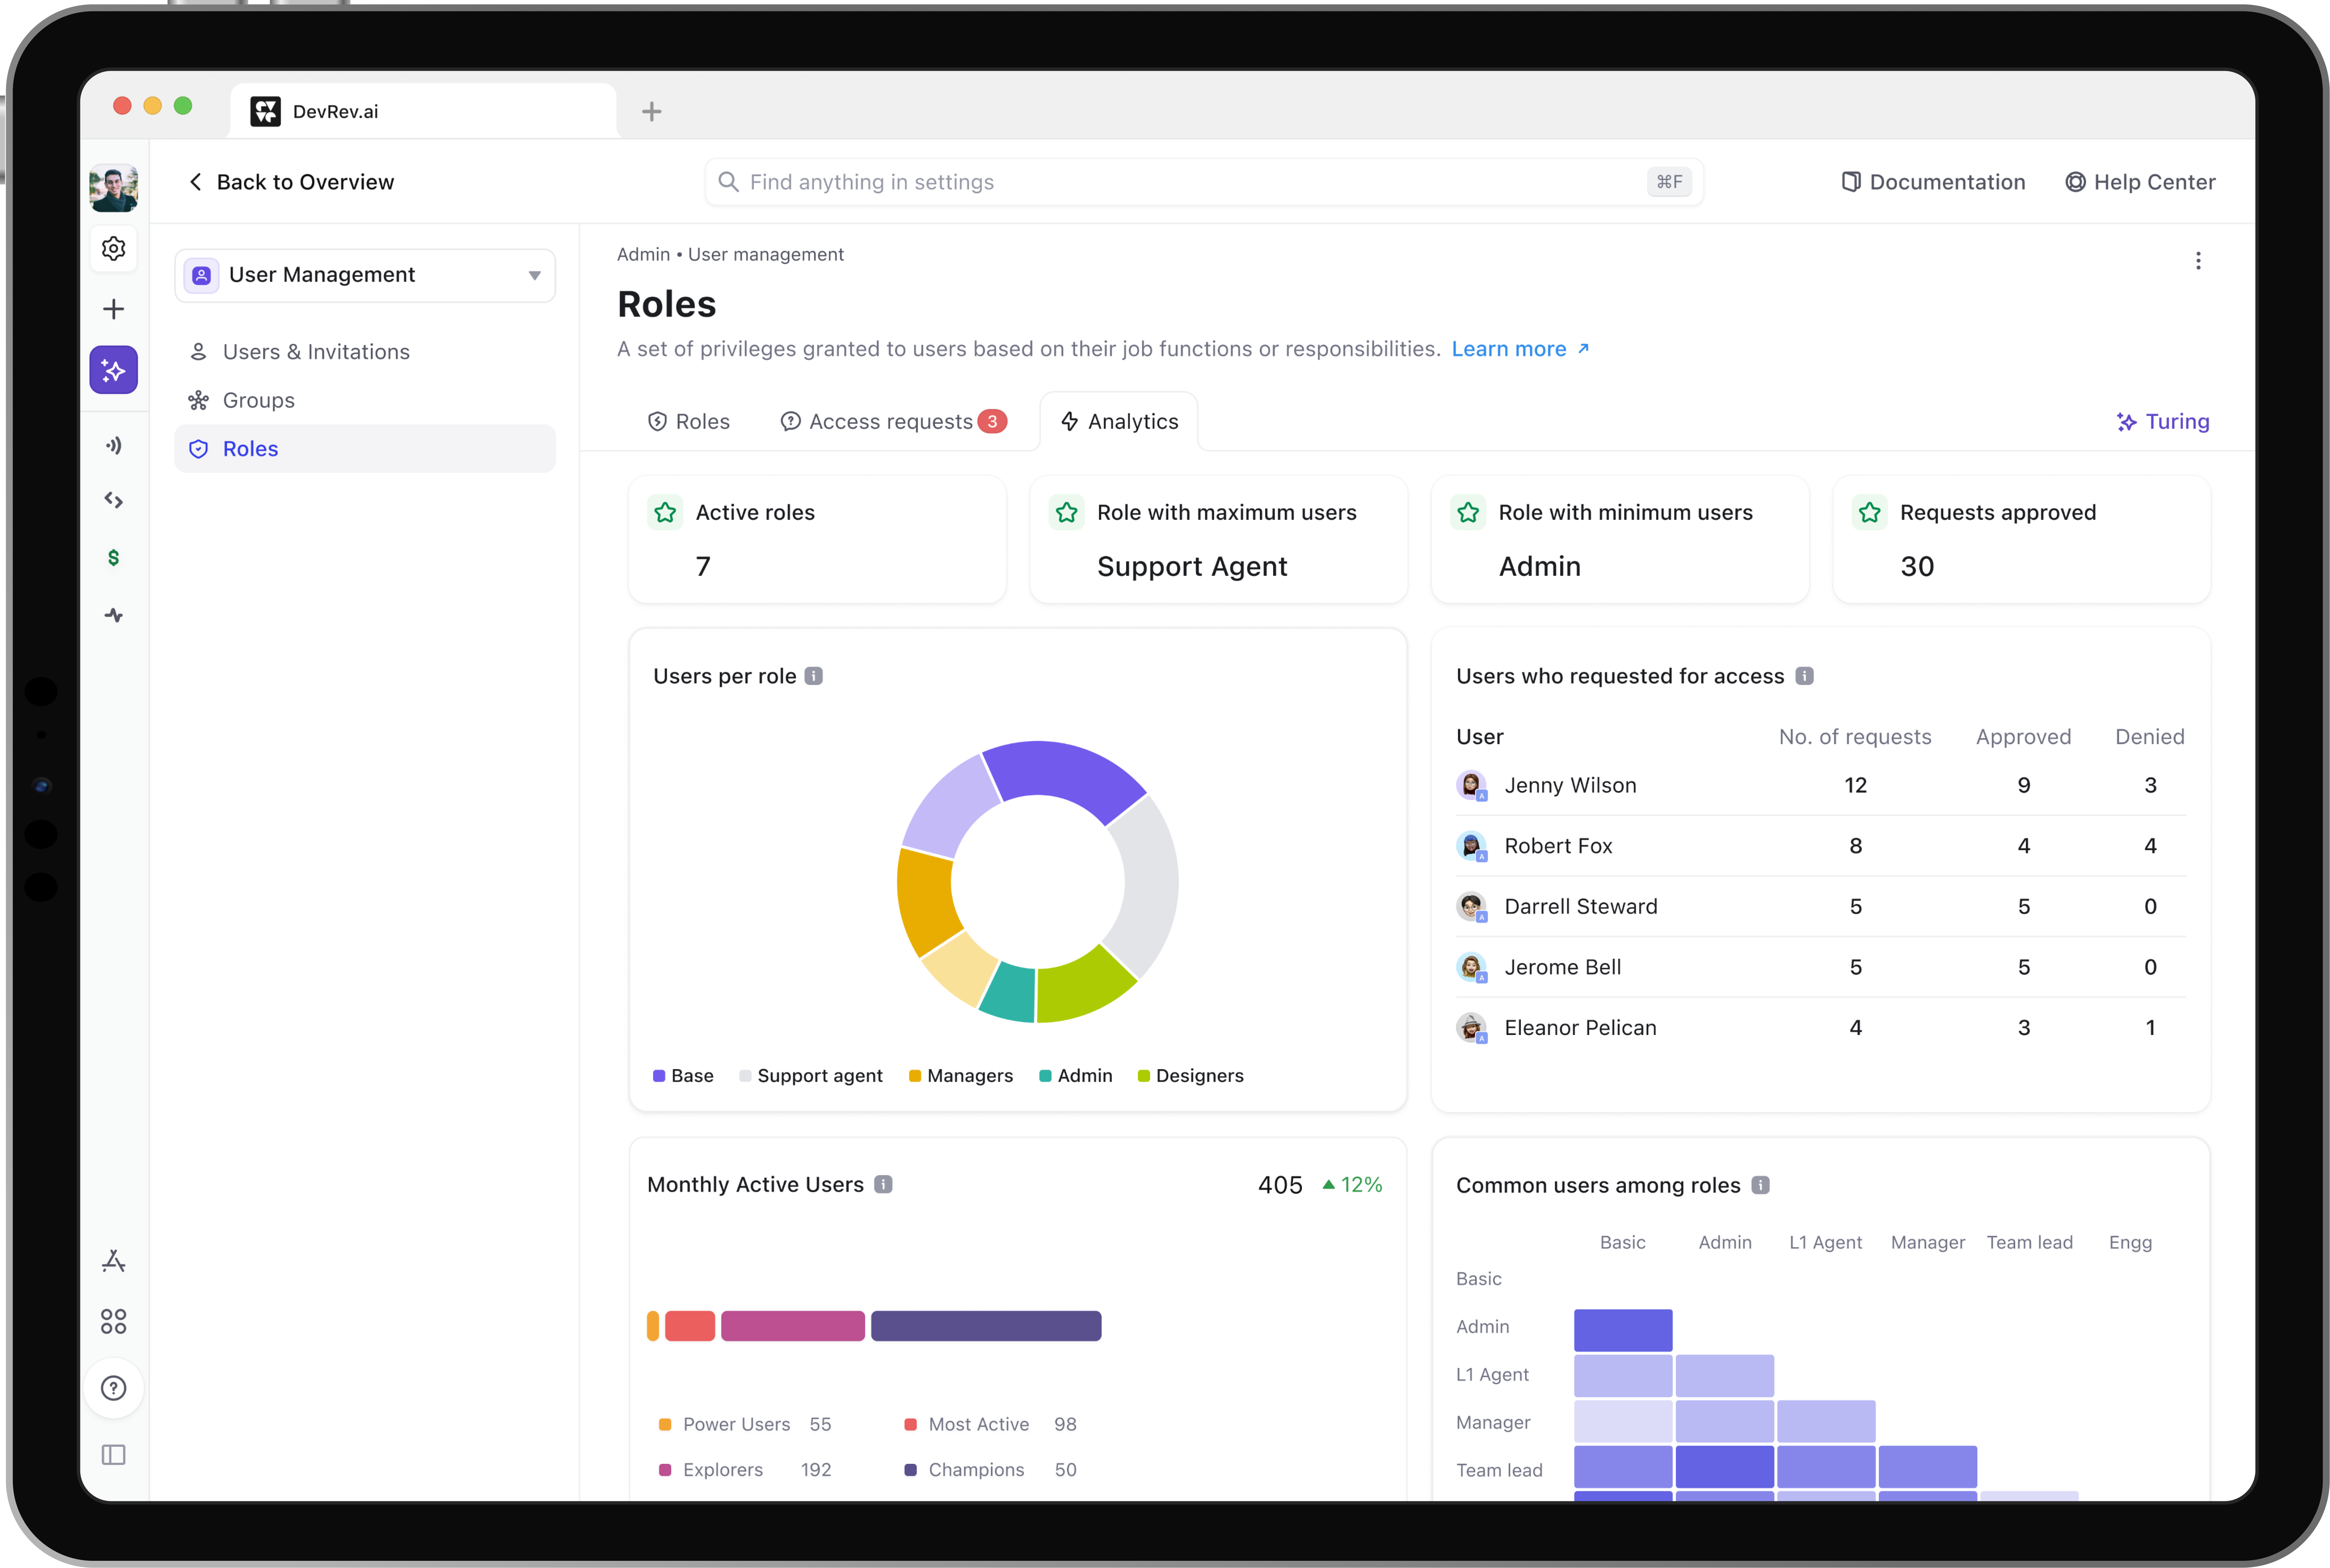The height and width of the screenshot is (1568, 2330).
Task: Click the Turing button
Action: pyautogui.click(x=2163, y=422)
